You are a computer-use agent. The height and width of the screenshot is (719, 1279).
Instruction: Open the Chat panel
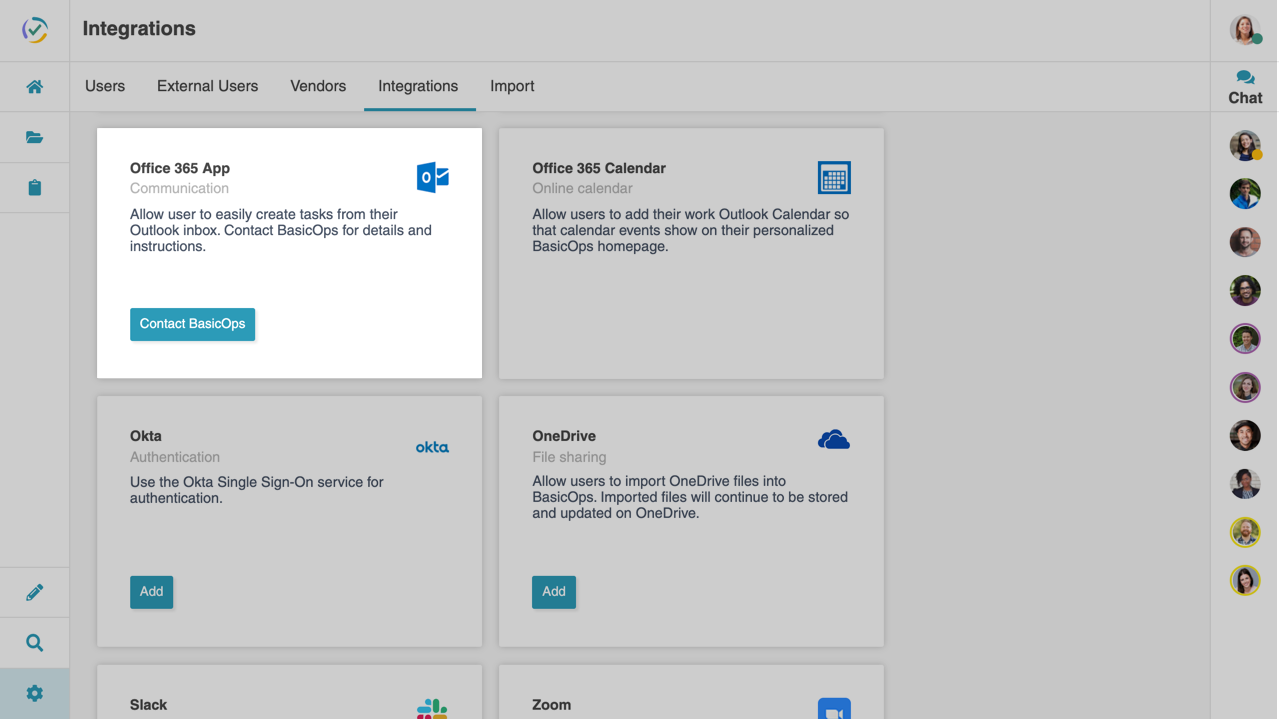1244,87
